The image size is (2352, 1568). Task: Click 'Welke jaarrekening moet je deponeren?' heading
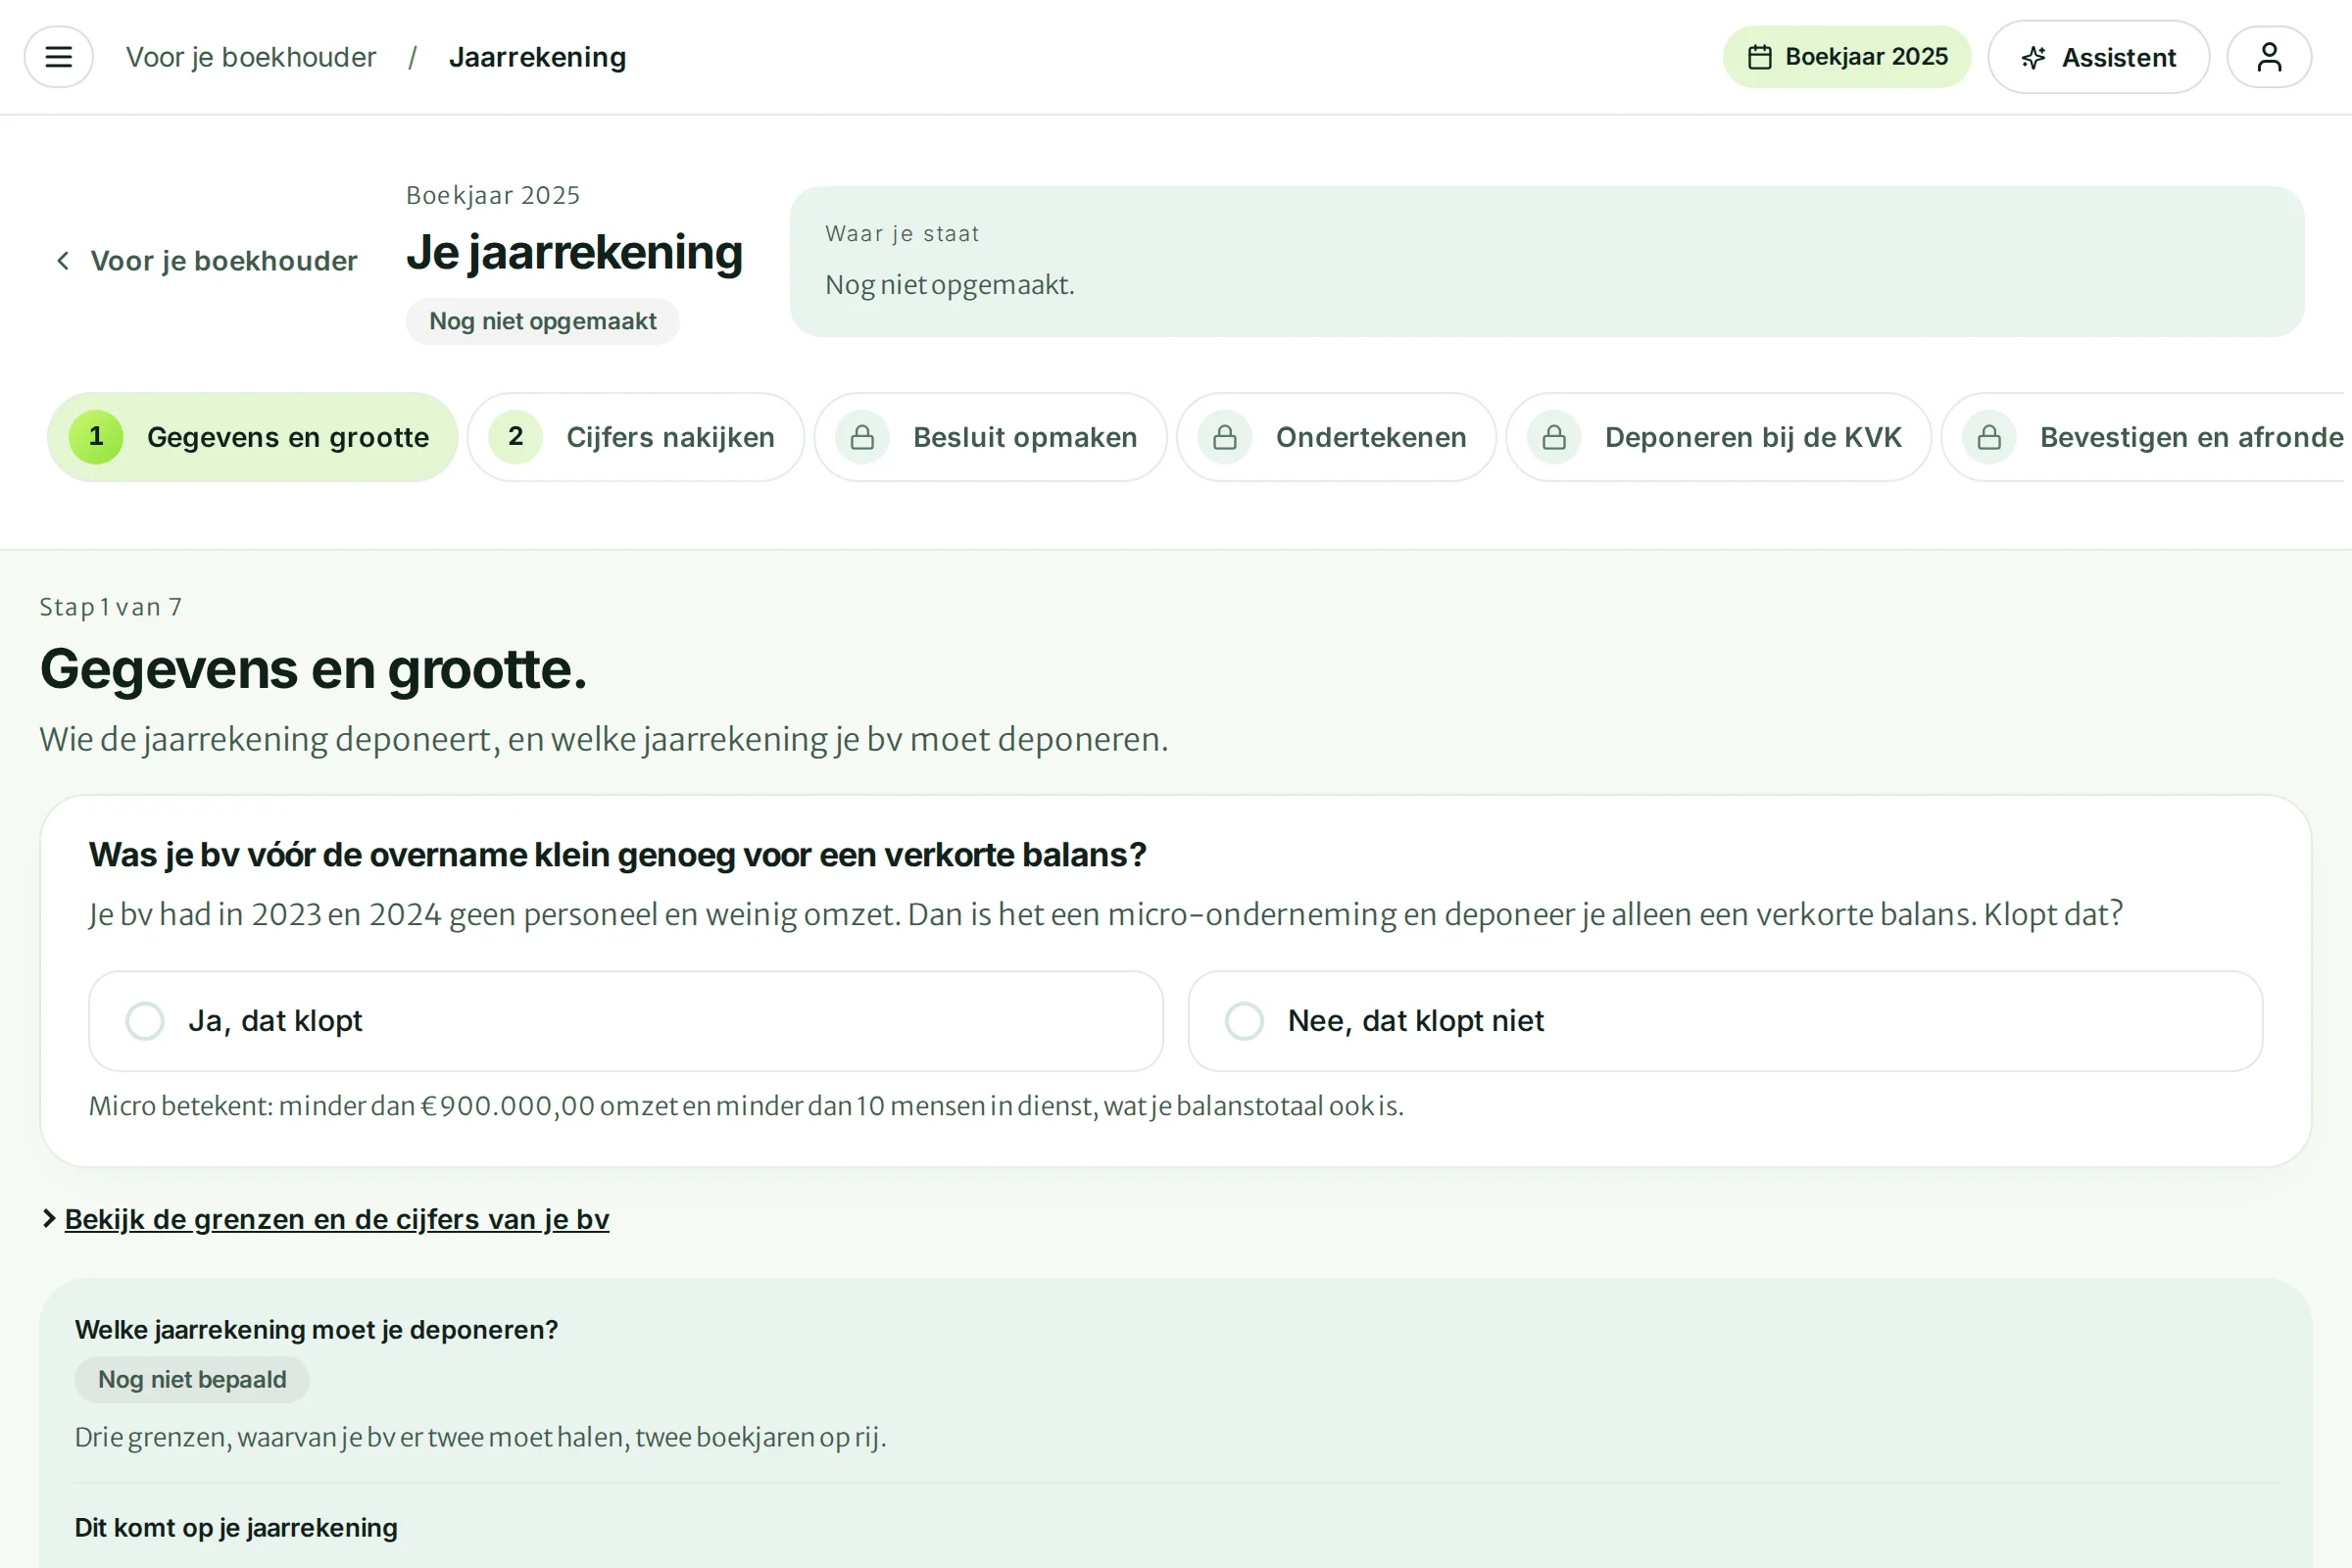coord(316,1330)
